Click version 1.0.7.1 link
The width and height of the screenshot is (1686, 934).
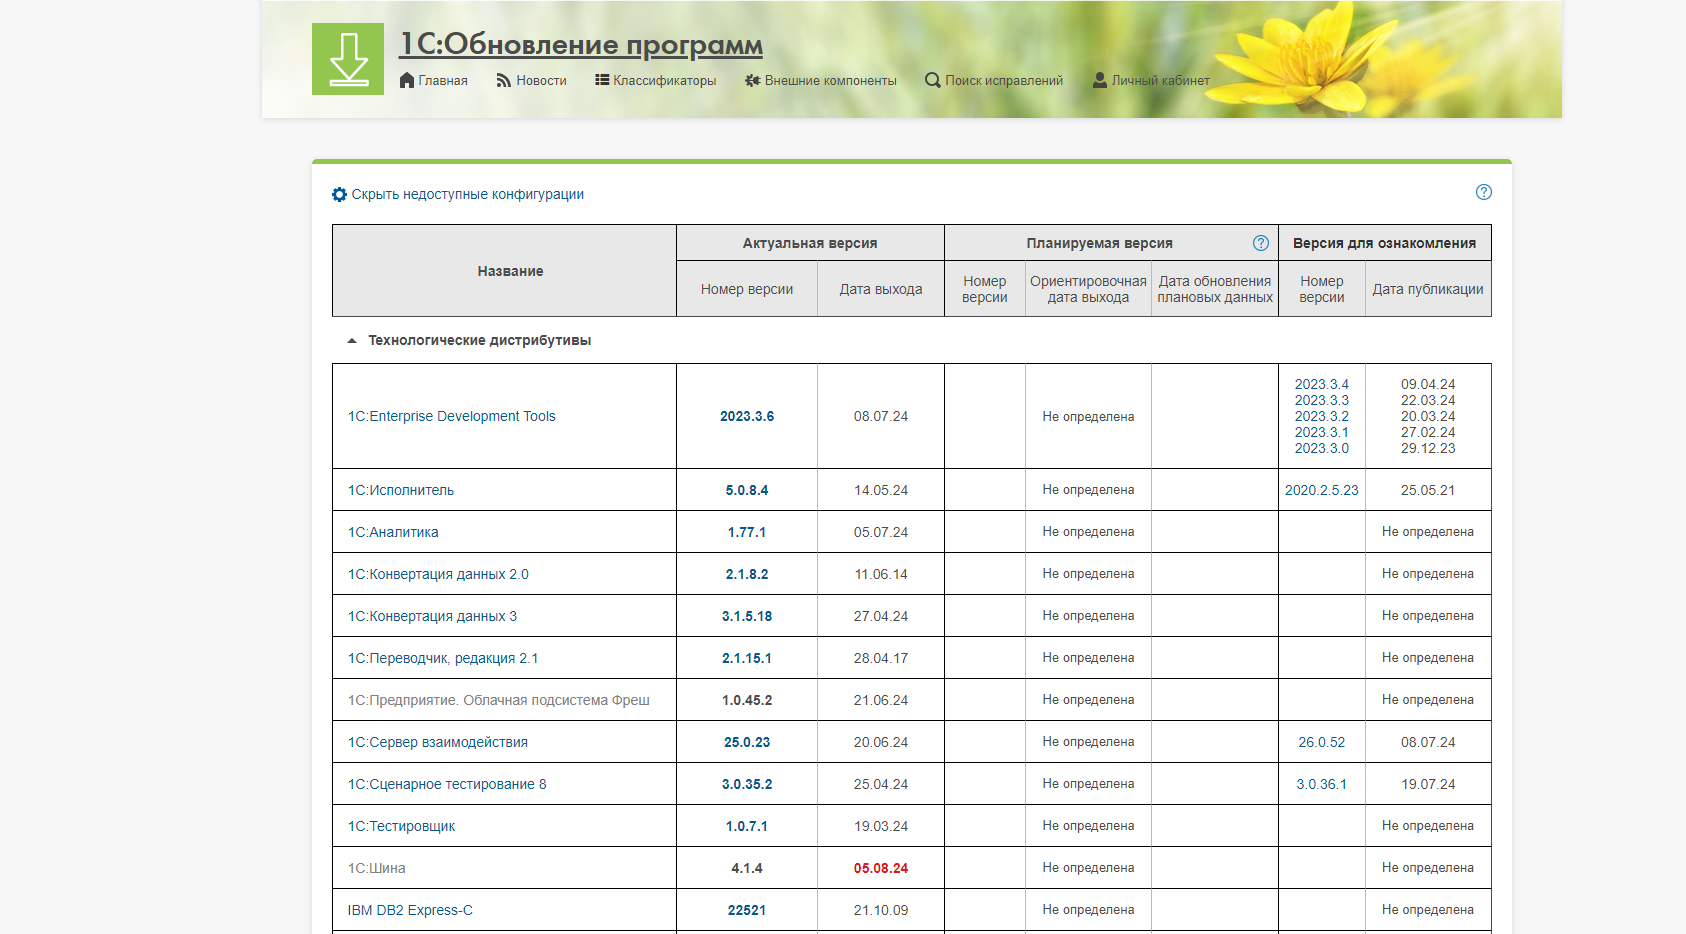[x=747, y=826]
